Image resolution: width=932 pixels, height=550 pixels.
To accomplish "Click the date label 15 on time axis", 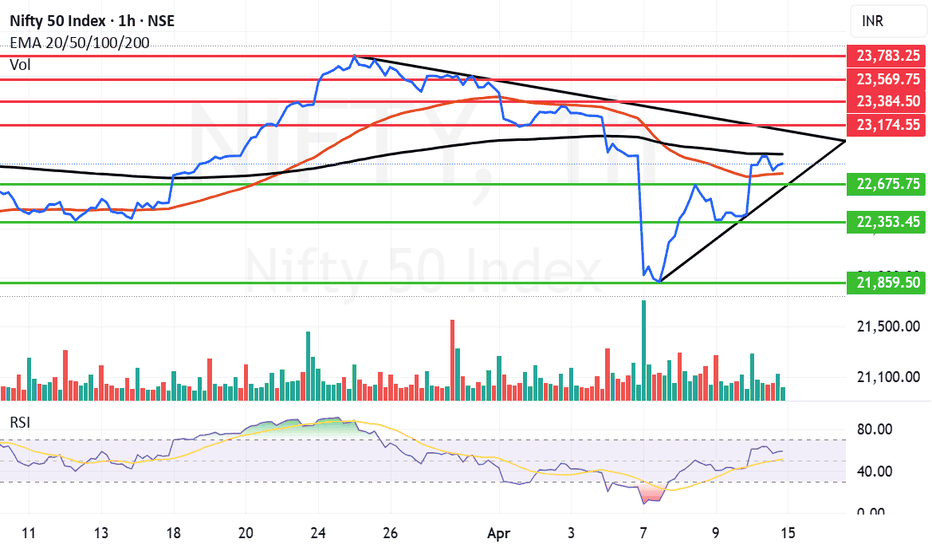I will (x=788, y=533).
